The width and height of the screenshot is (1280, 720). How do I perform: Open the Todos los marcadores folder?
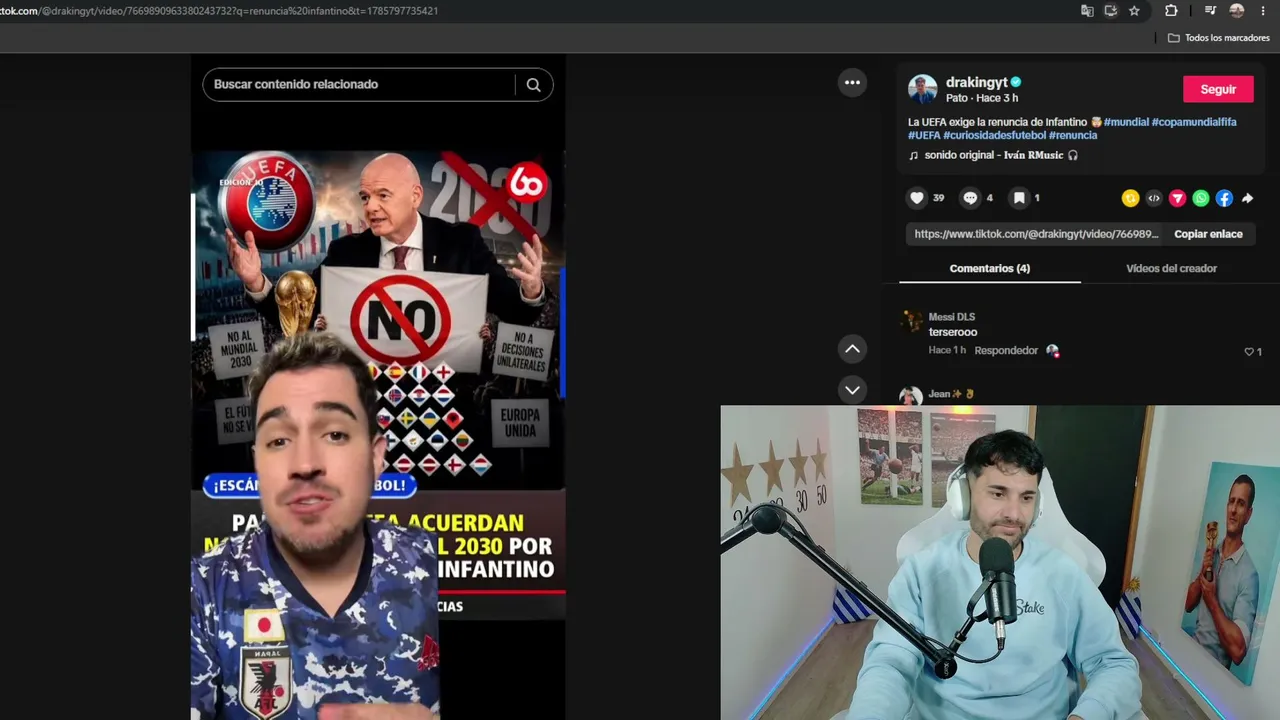(1219, 38)
